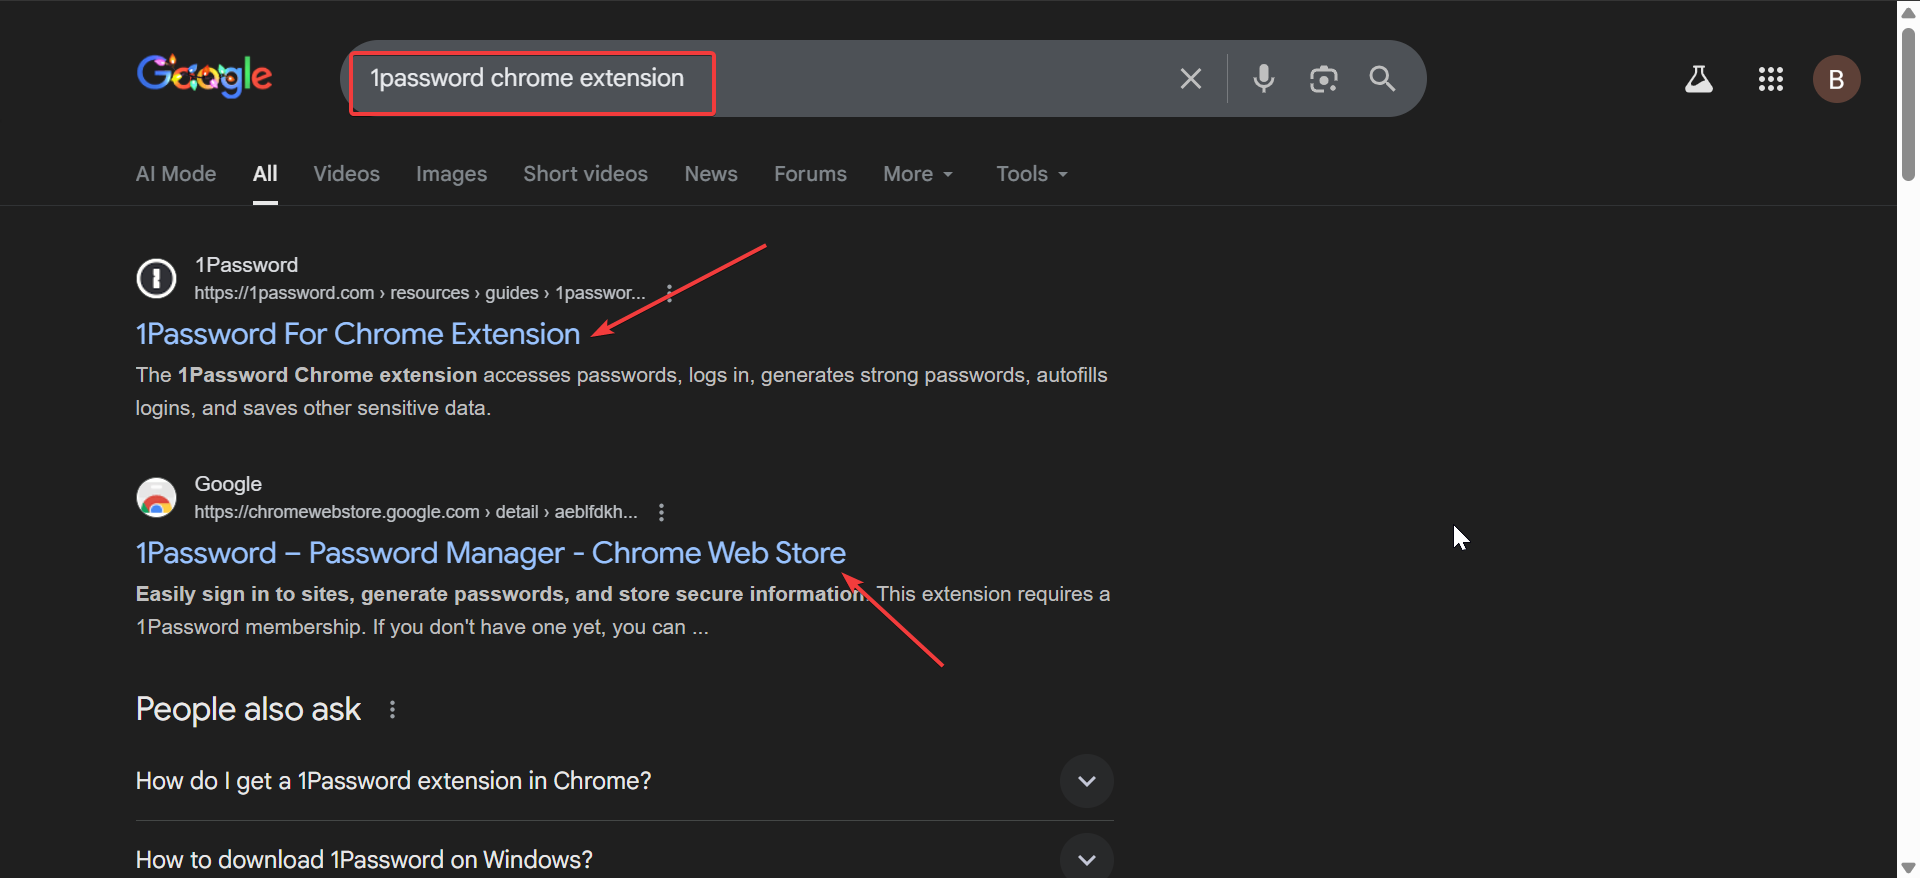
Task: Open Search Labs flask icon
Action: 1698,79
